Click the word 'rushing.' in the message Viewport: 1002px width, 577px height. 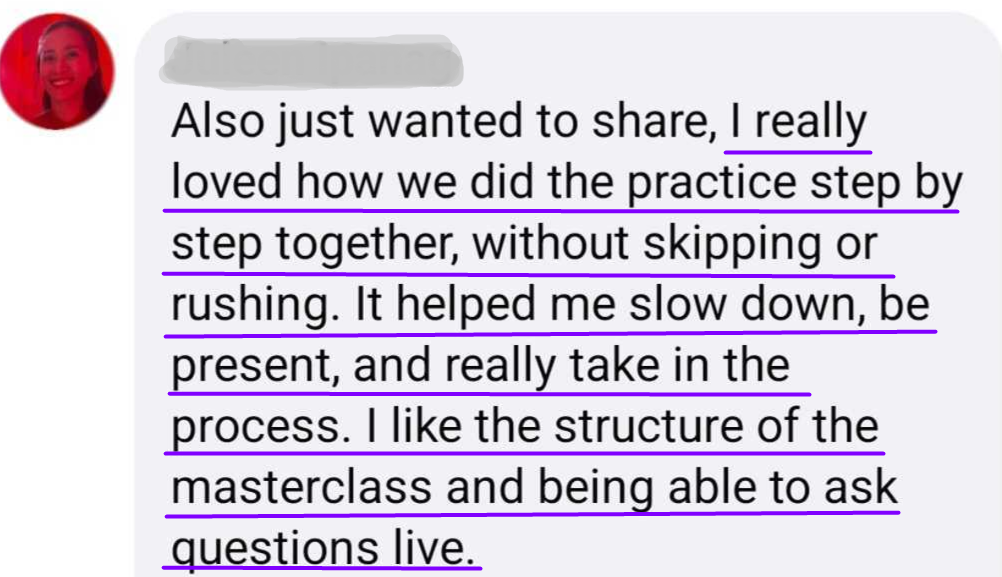point(255,305)
